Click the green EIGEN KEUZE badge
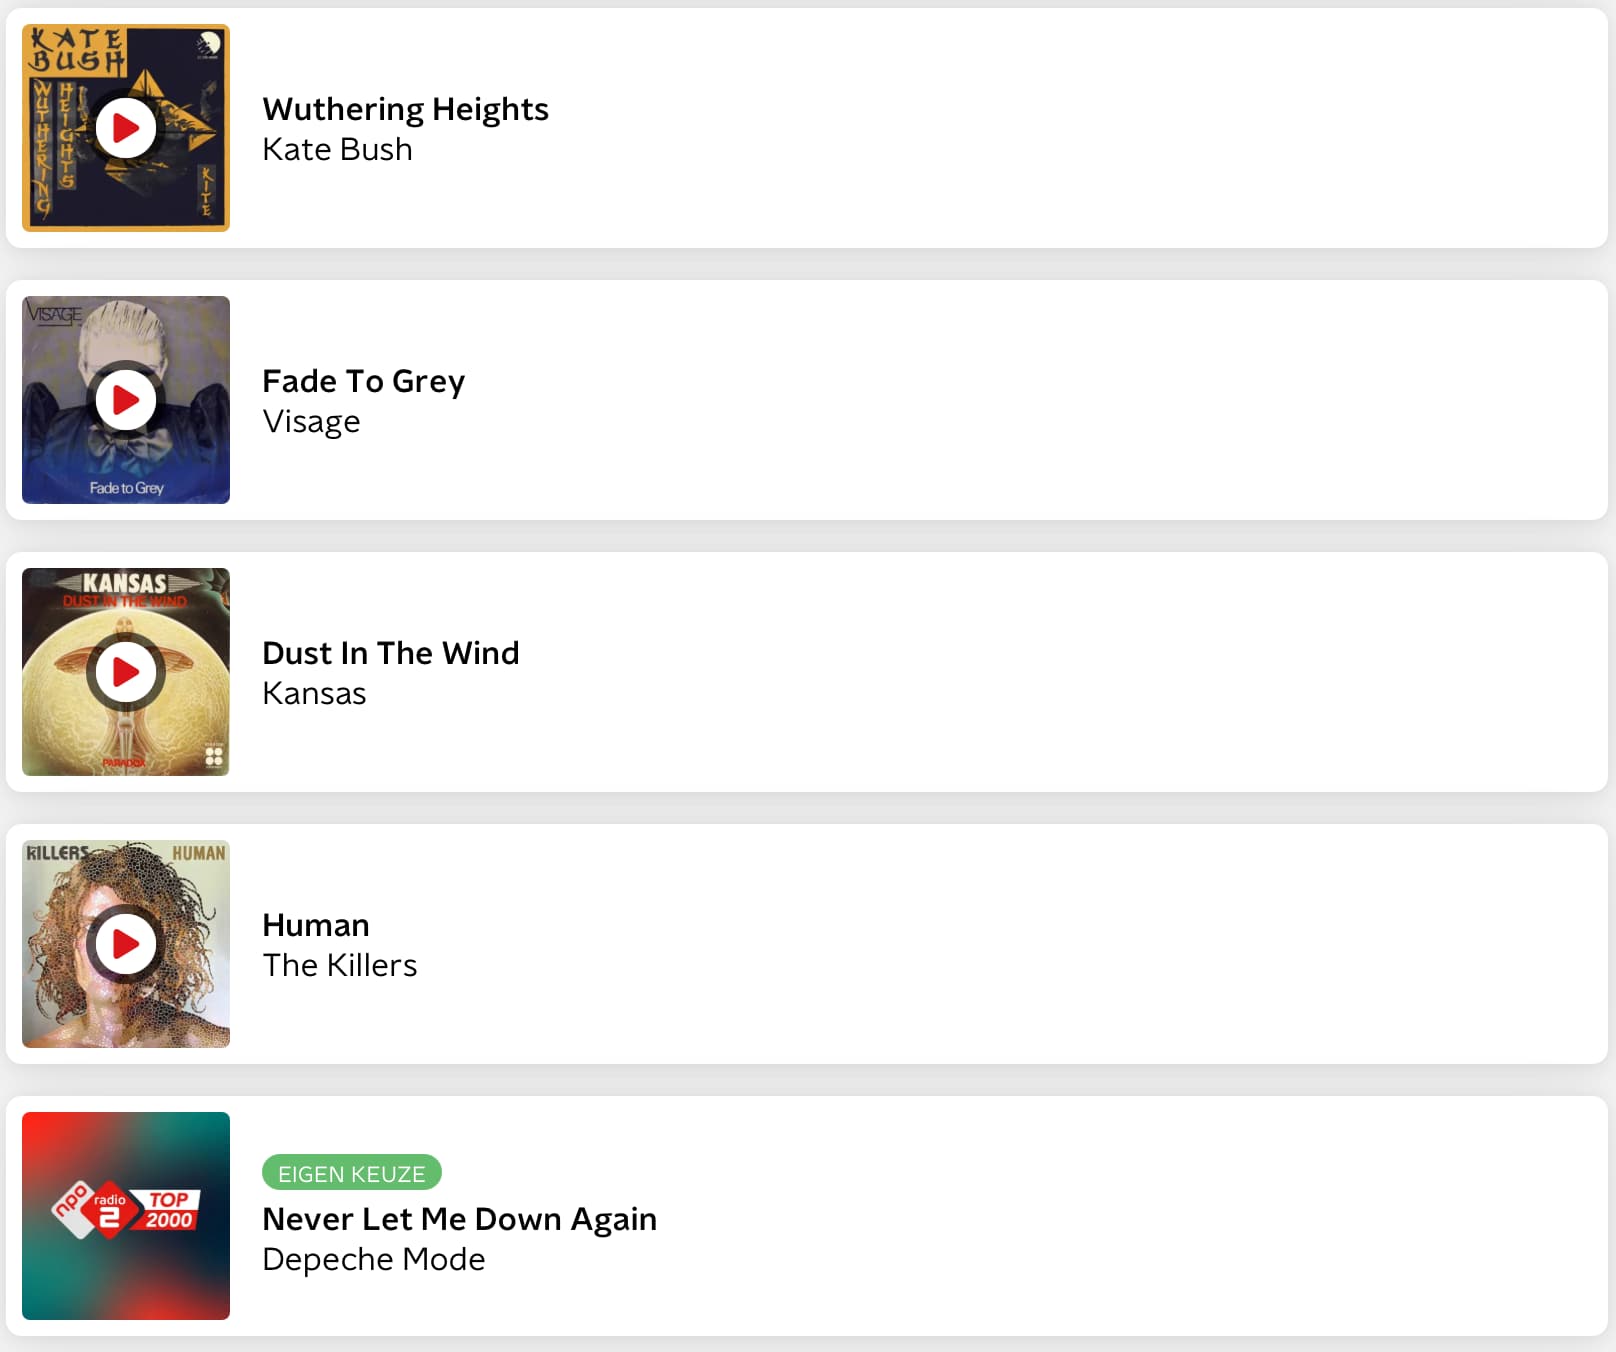Screen dimensions: 1616x1352 click(351, 1173)
